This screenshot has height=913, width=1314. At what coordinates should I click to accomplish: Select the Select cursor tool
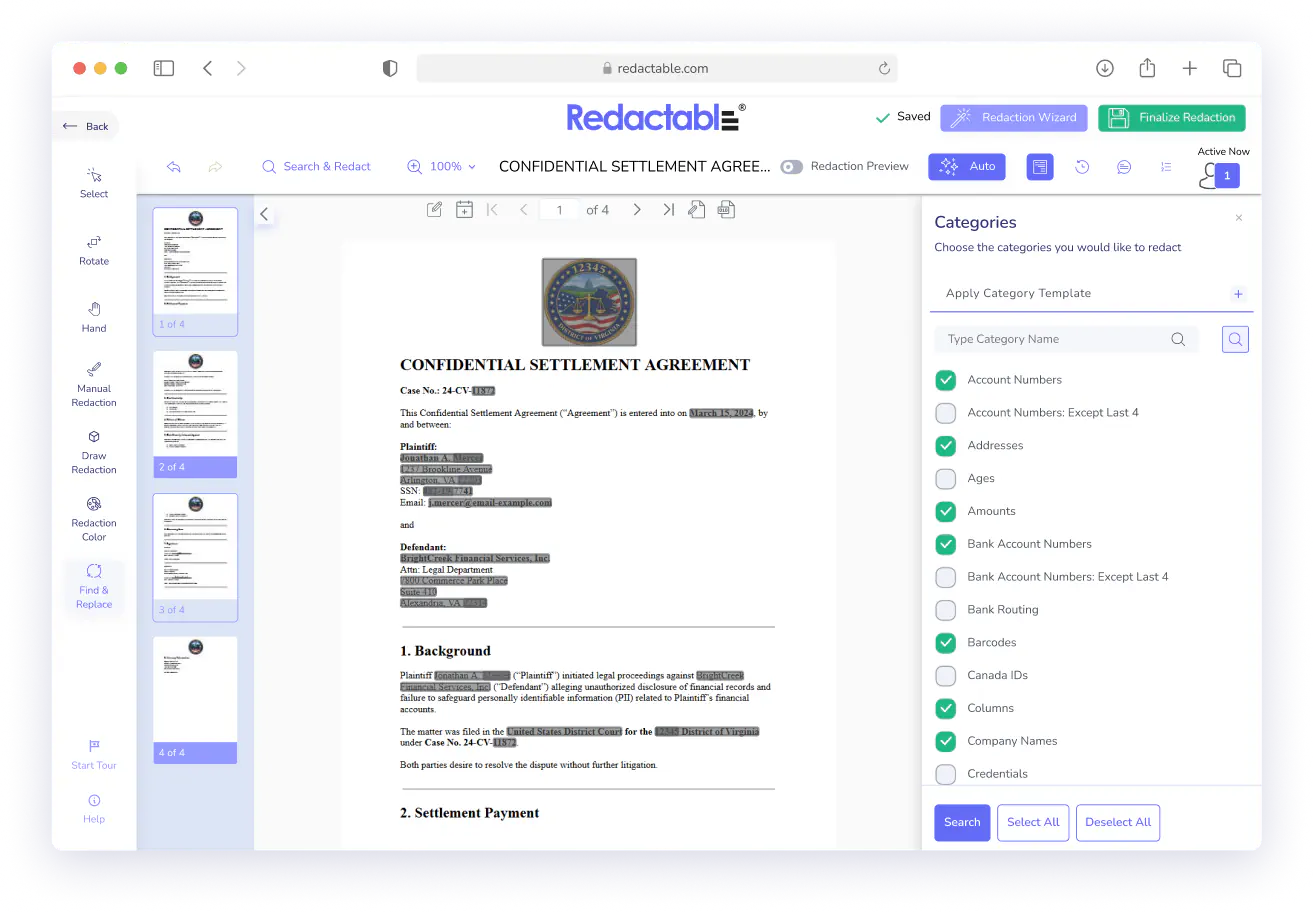coord(94,183)
